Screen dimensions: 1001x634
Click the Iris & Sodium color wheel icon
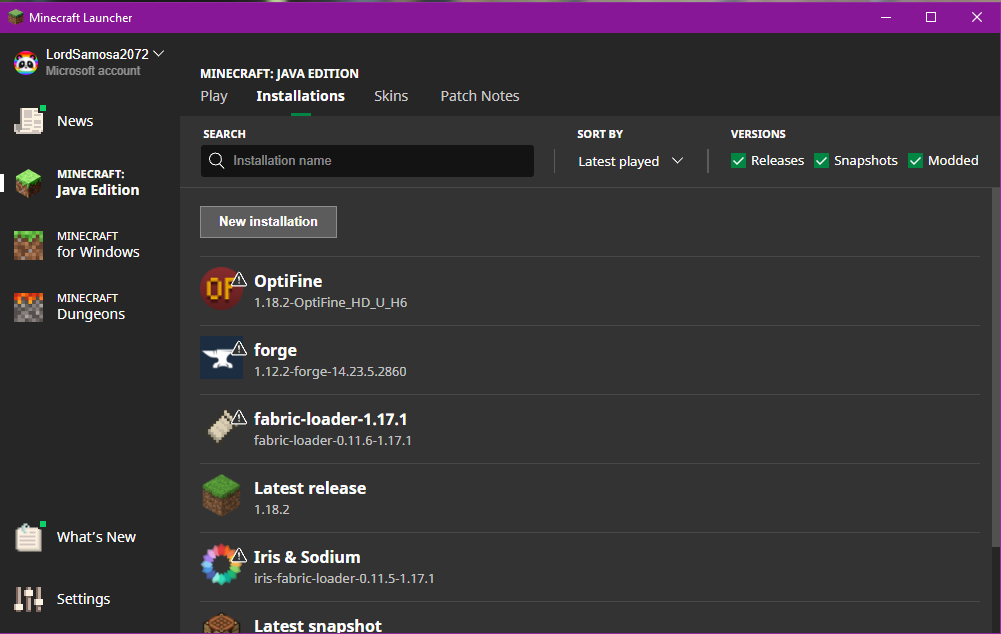point(221,564)
